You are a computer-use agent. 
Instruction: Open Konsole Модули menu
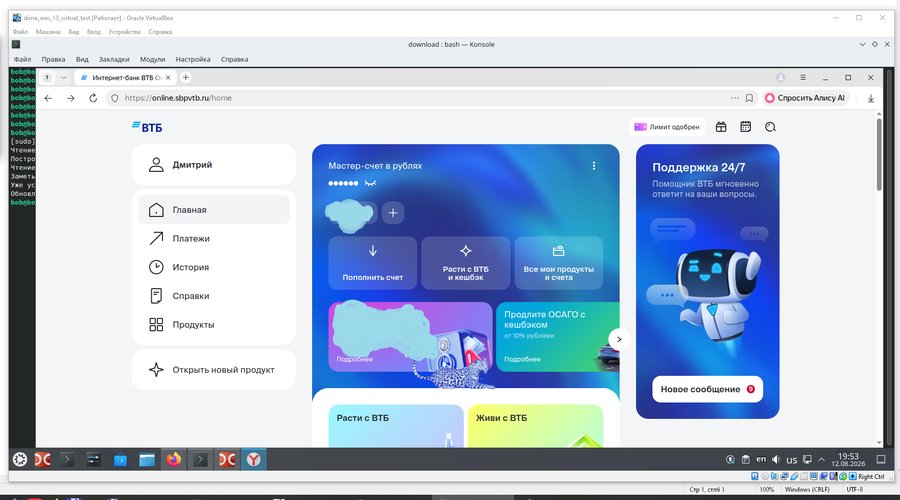[x=152, y=59]
